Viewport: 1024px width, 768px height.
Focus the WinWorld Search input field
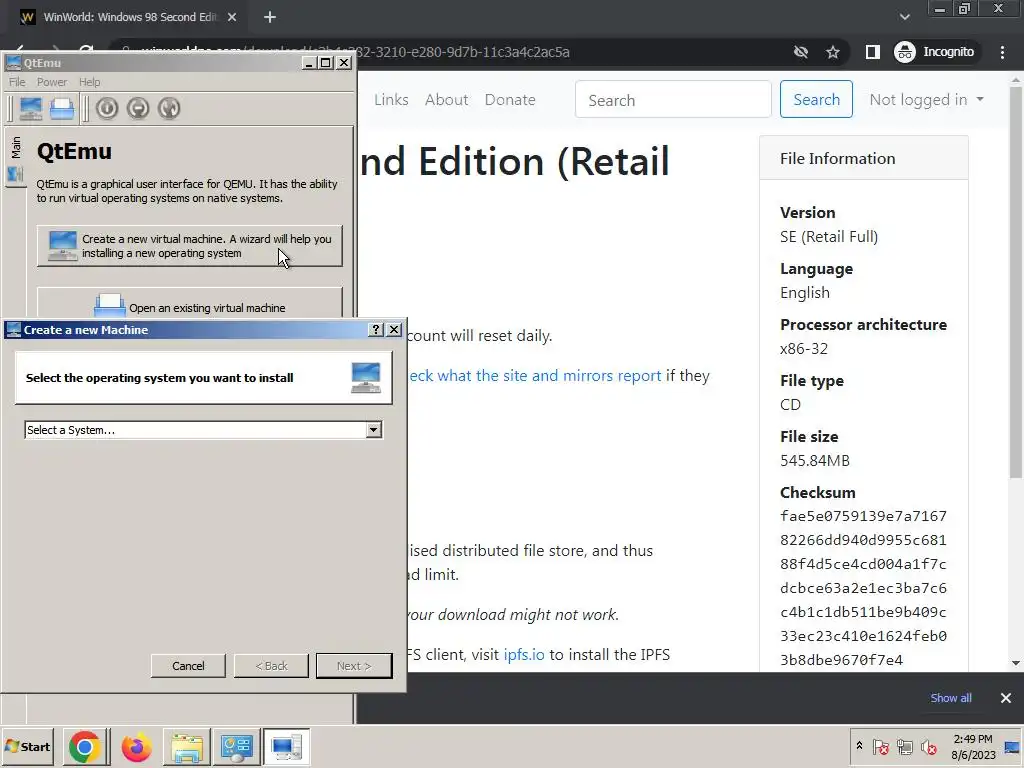673,99
